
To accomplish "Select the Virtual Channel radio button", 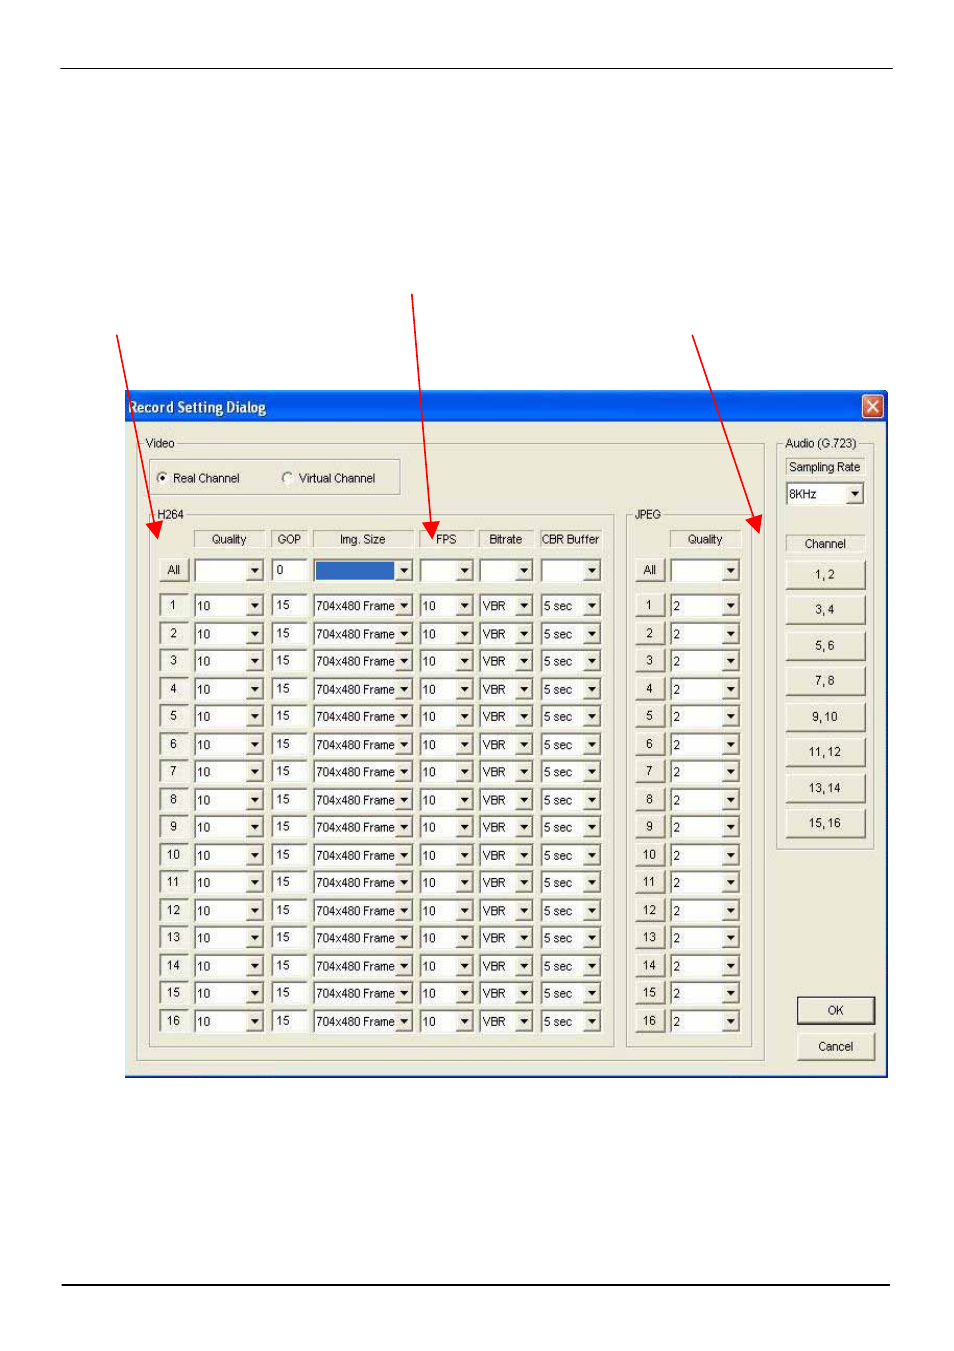I will [x=288, y=478].
